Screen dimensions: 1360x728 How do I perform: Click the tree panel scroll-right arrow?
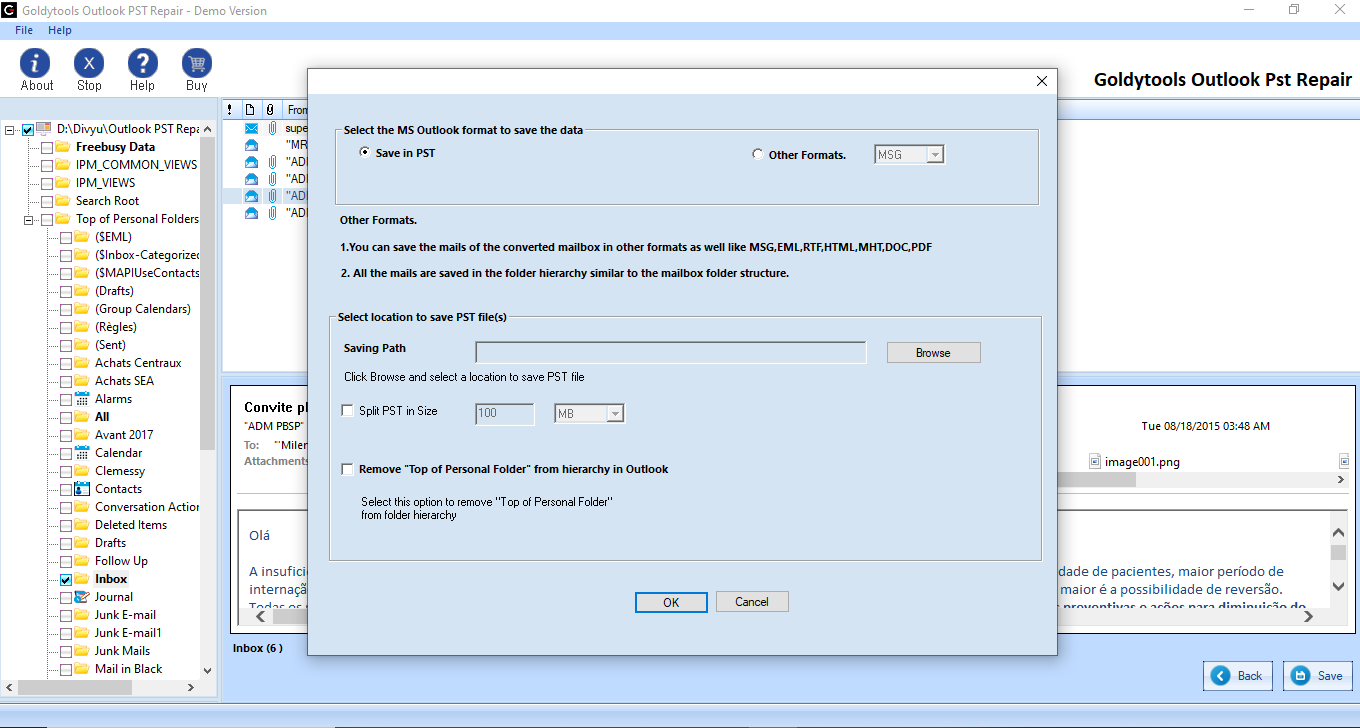pos(192,688)
